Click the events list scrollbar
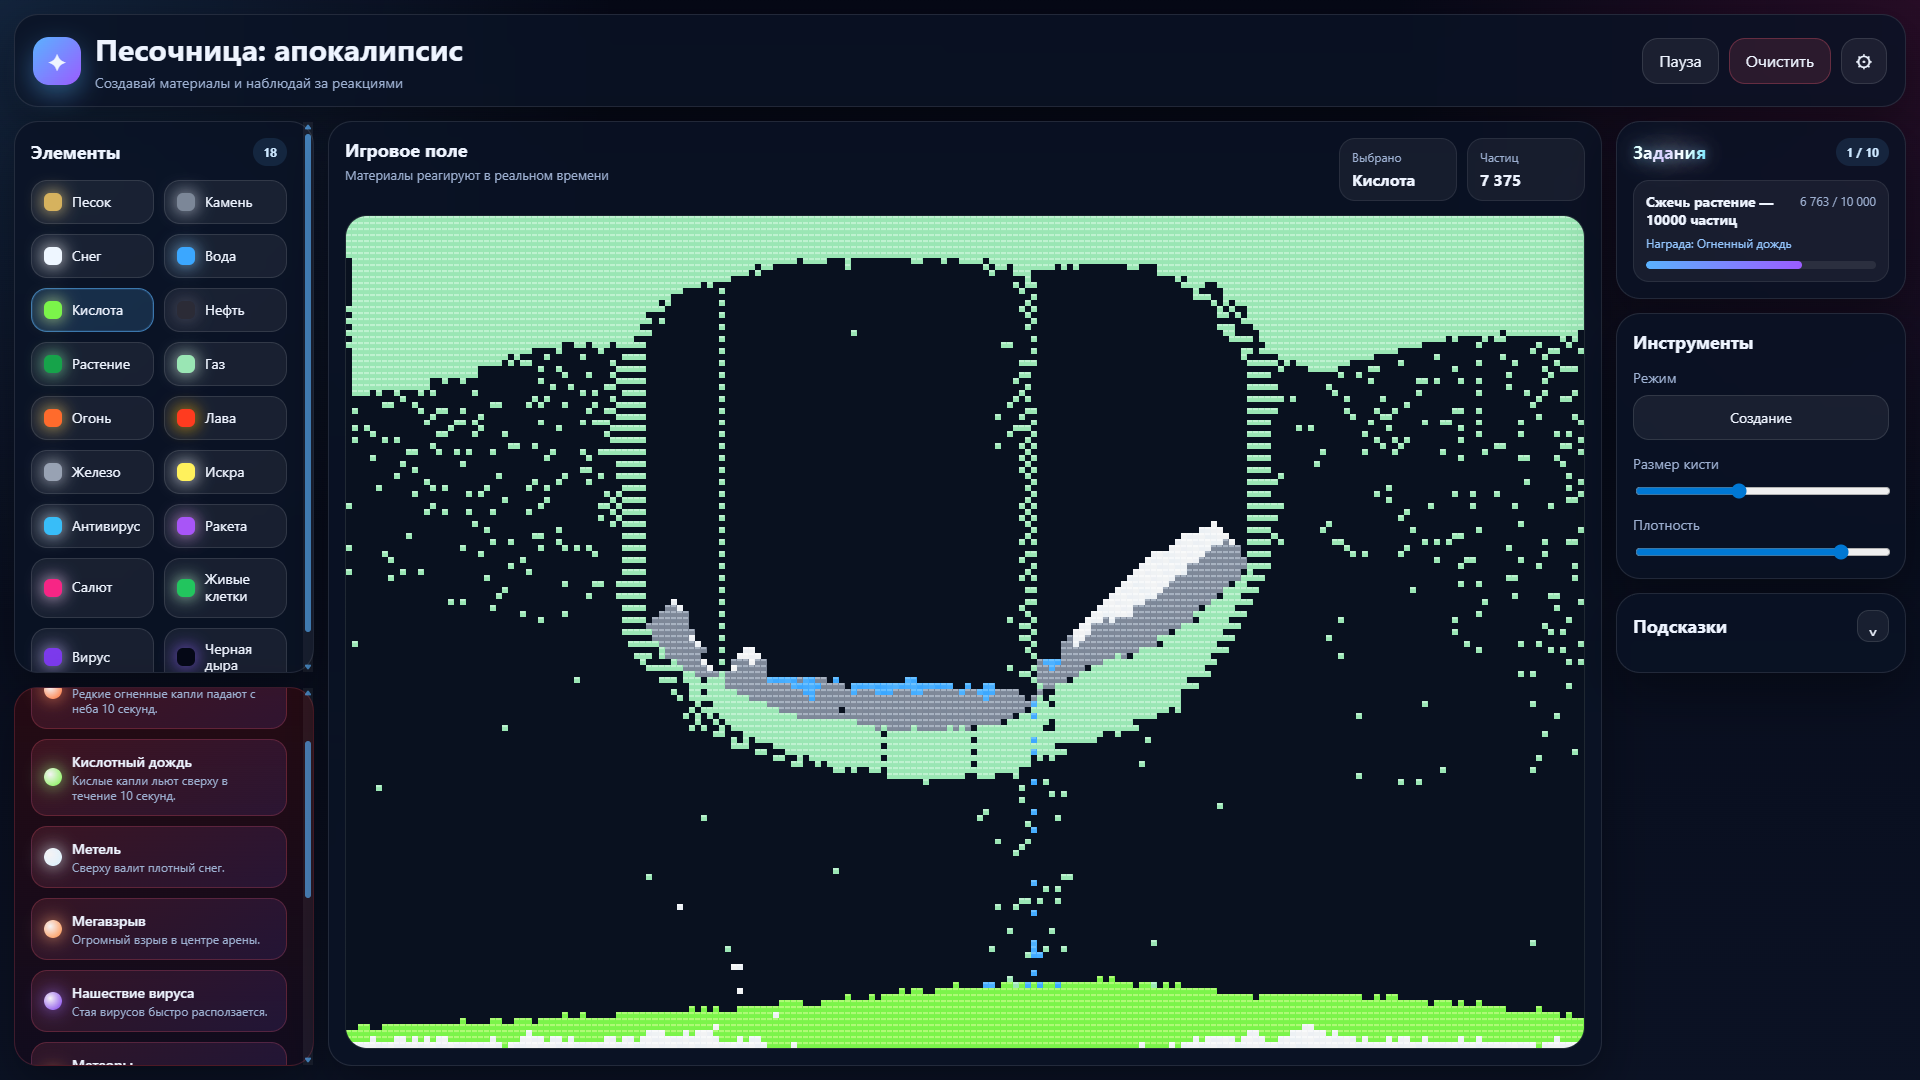Screen dimensions: 1920x1080 click(x=308, y=820)
